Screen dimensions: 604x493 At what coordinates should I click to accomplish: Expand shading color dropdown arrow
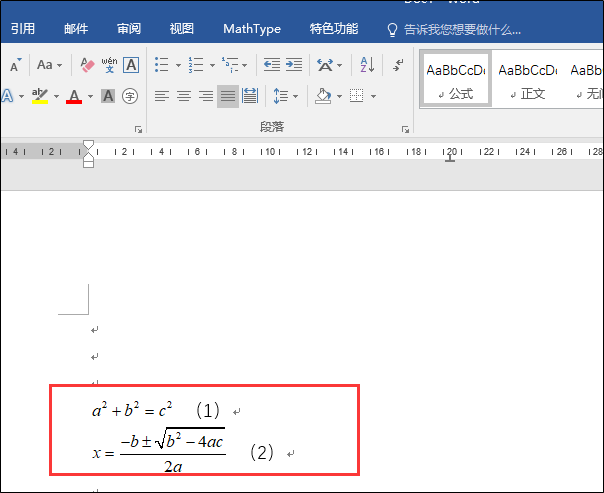(339, 96)
